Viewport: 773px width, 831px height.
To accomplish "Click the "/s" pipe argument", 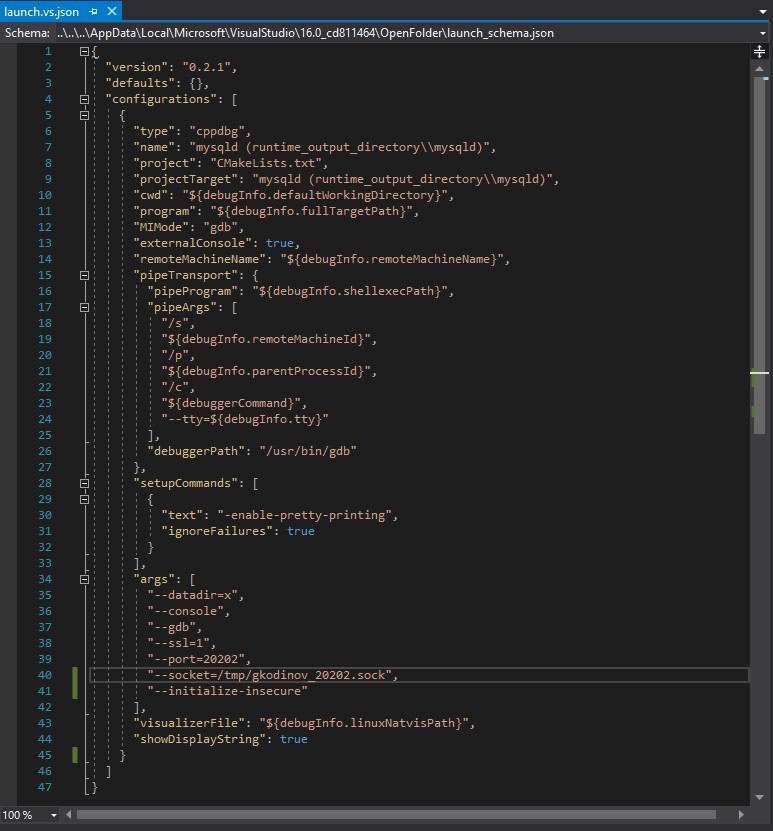I will [175, 323].
